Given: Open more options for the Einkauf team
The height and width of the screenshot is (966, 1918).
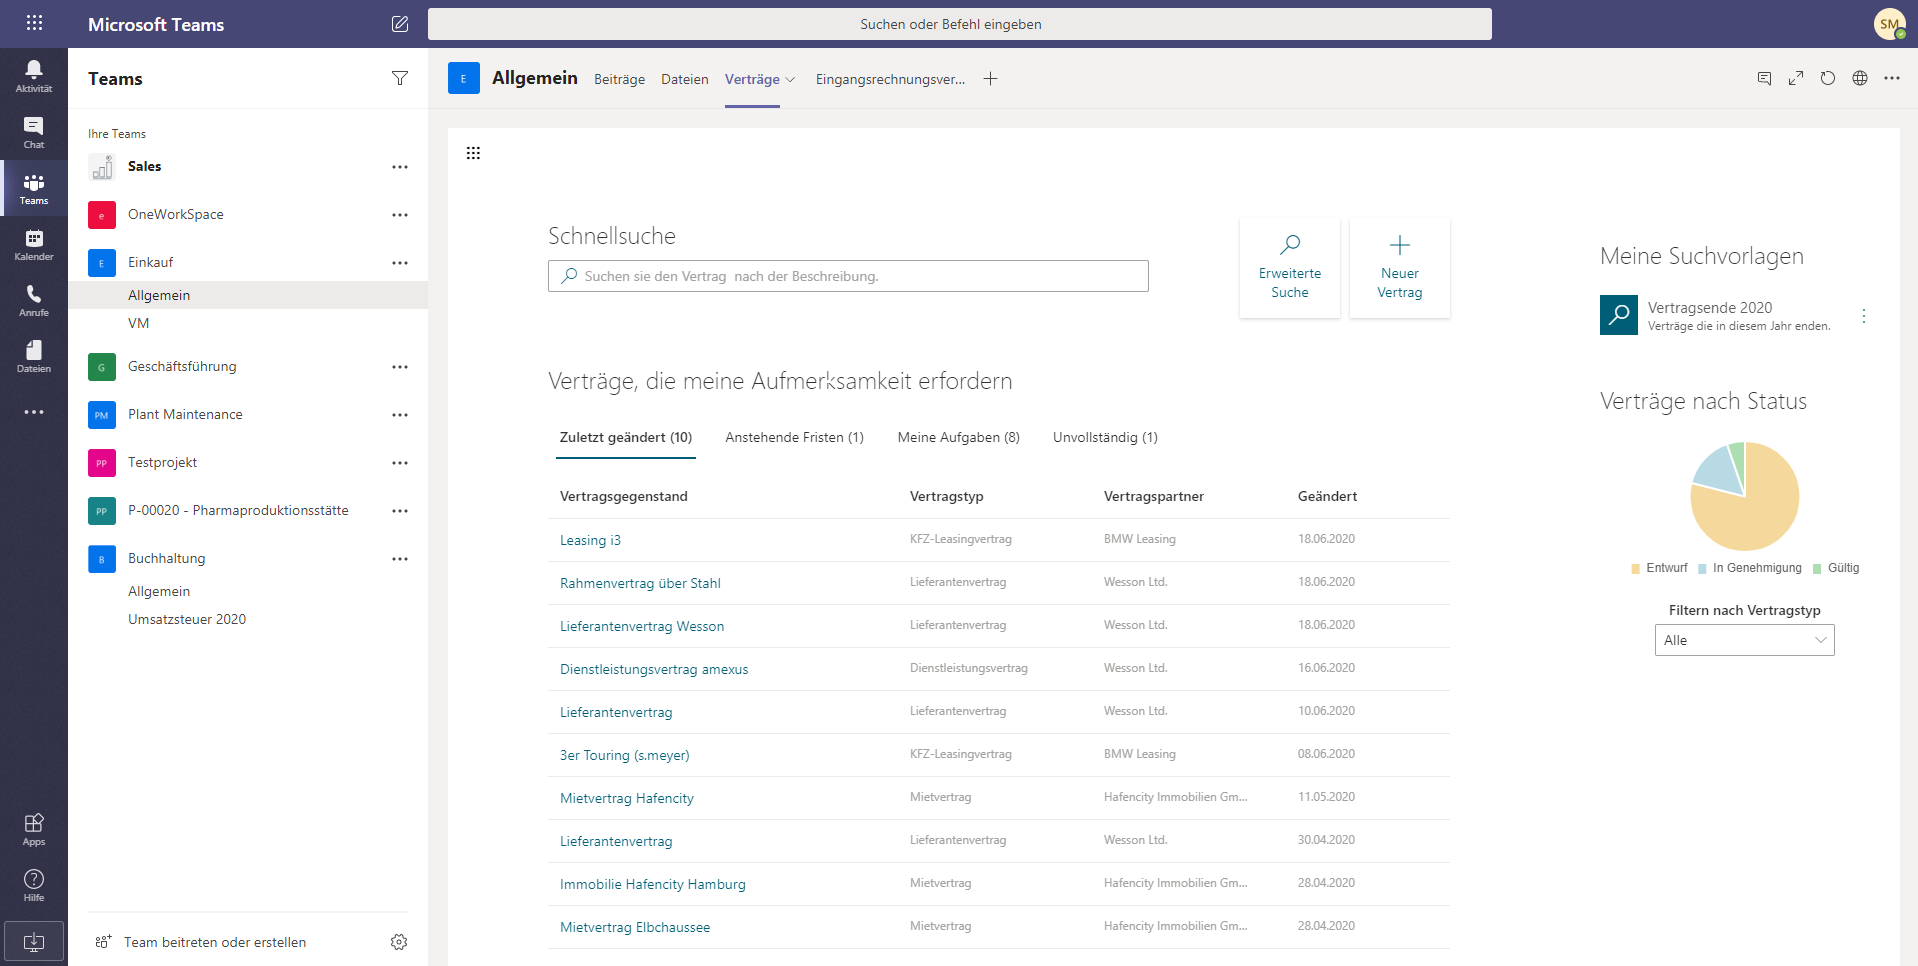Looking at the screenshot, I should pos(400,263).
